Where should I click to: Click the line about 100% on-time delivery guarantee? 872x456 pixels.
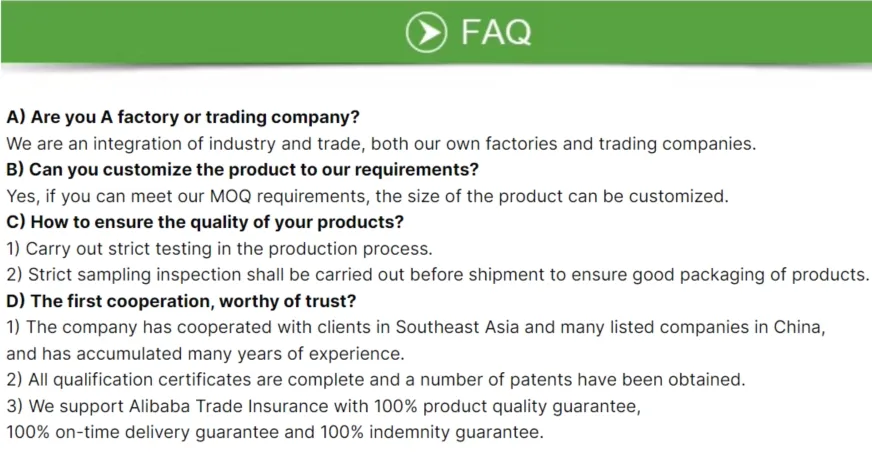click(274, 432)
